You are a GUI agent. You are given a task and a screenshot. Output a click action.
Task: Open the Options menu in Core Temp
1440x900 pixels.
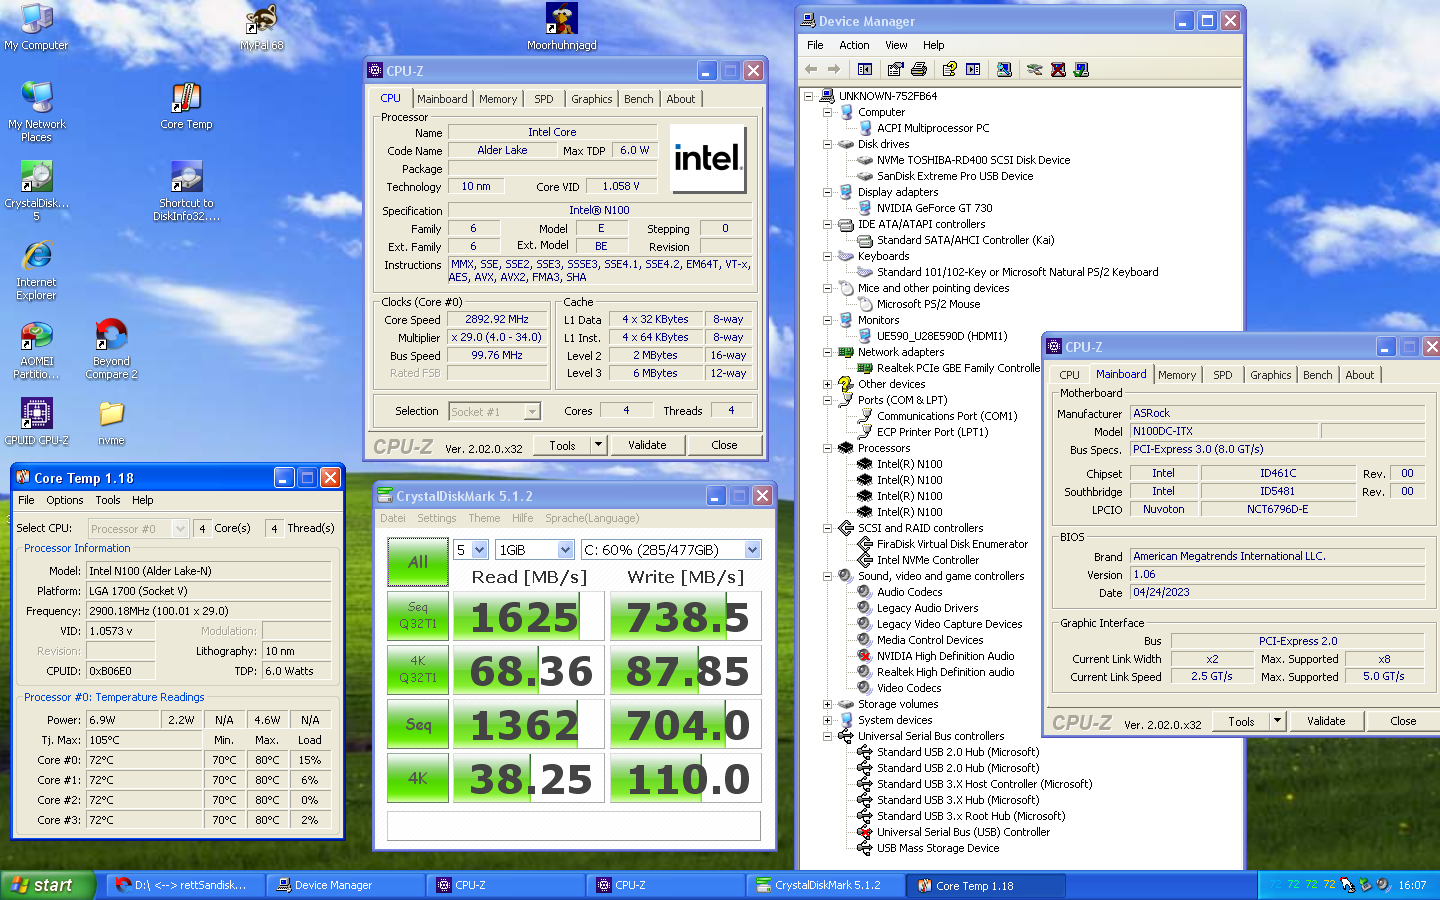(64, 500)
